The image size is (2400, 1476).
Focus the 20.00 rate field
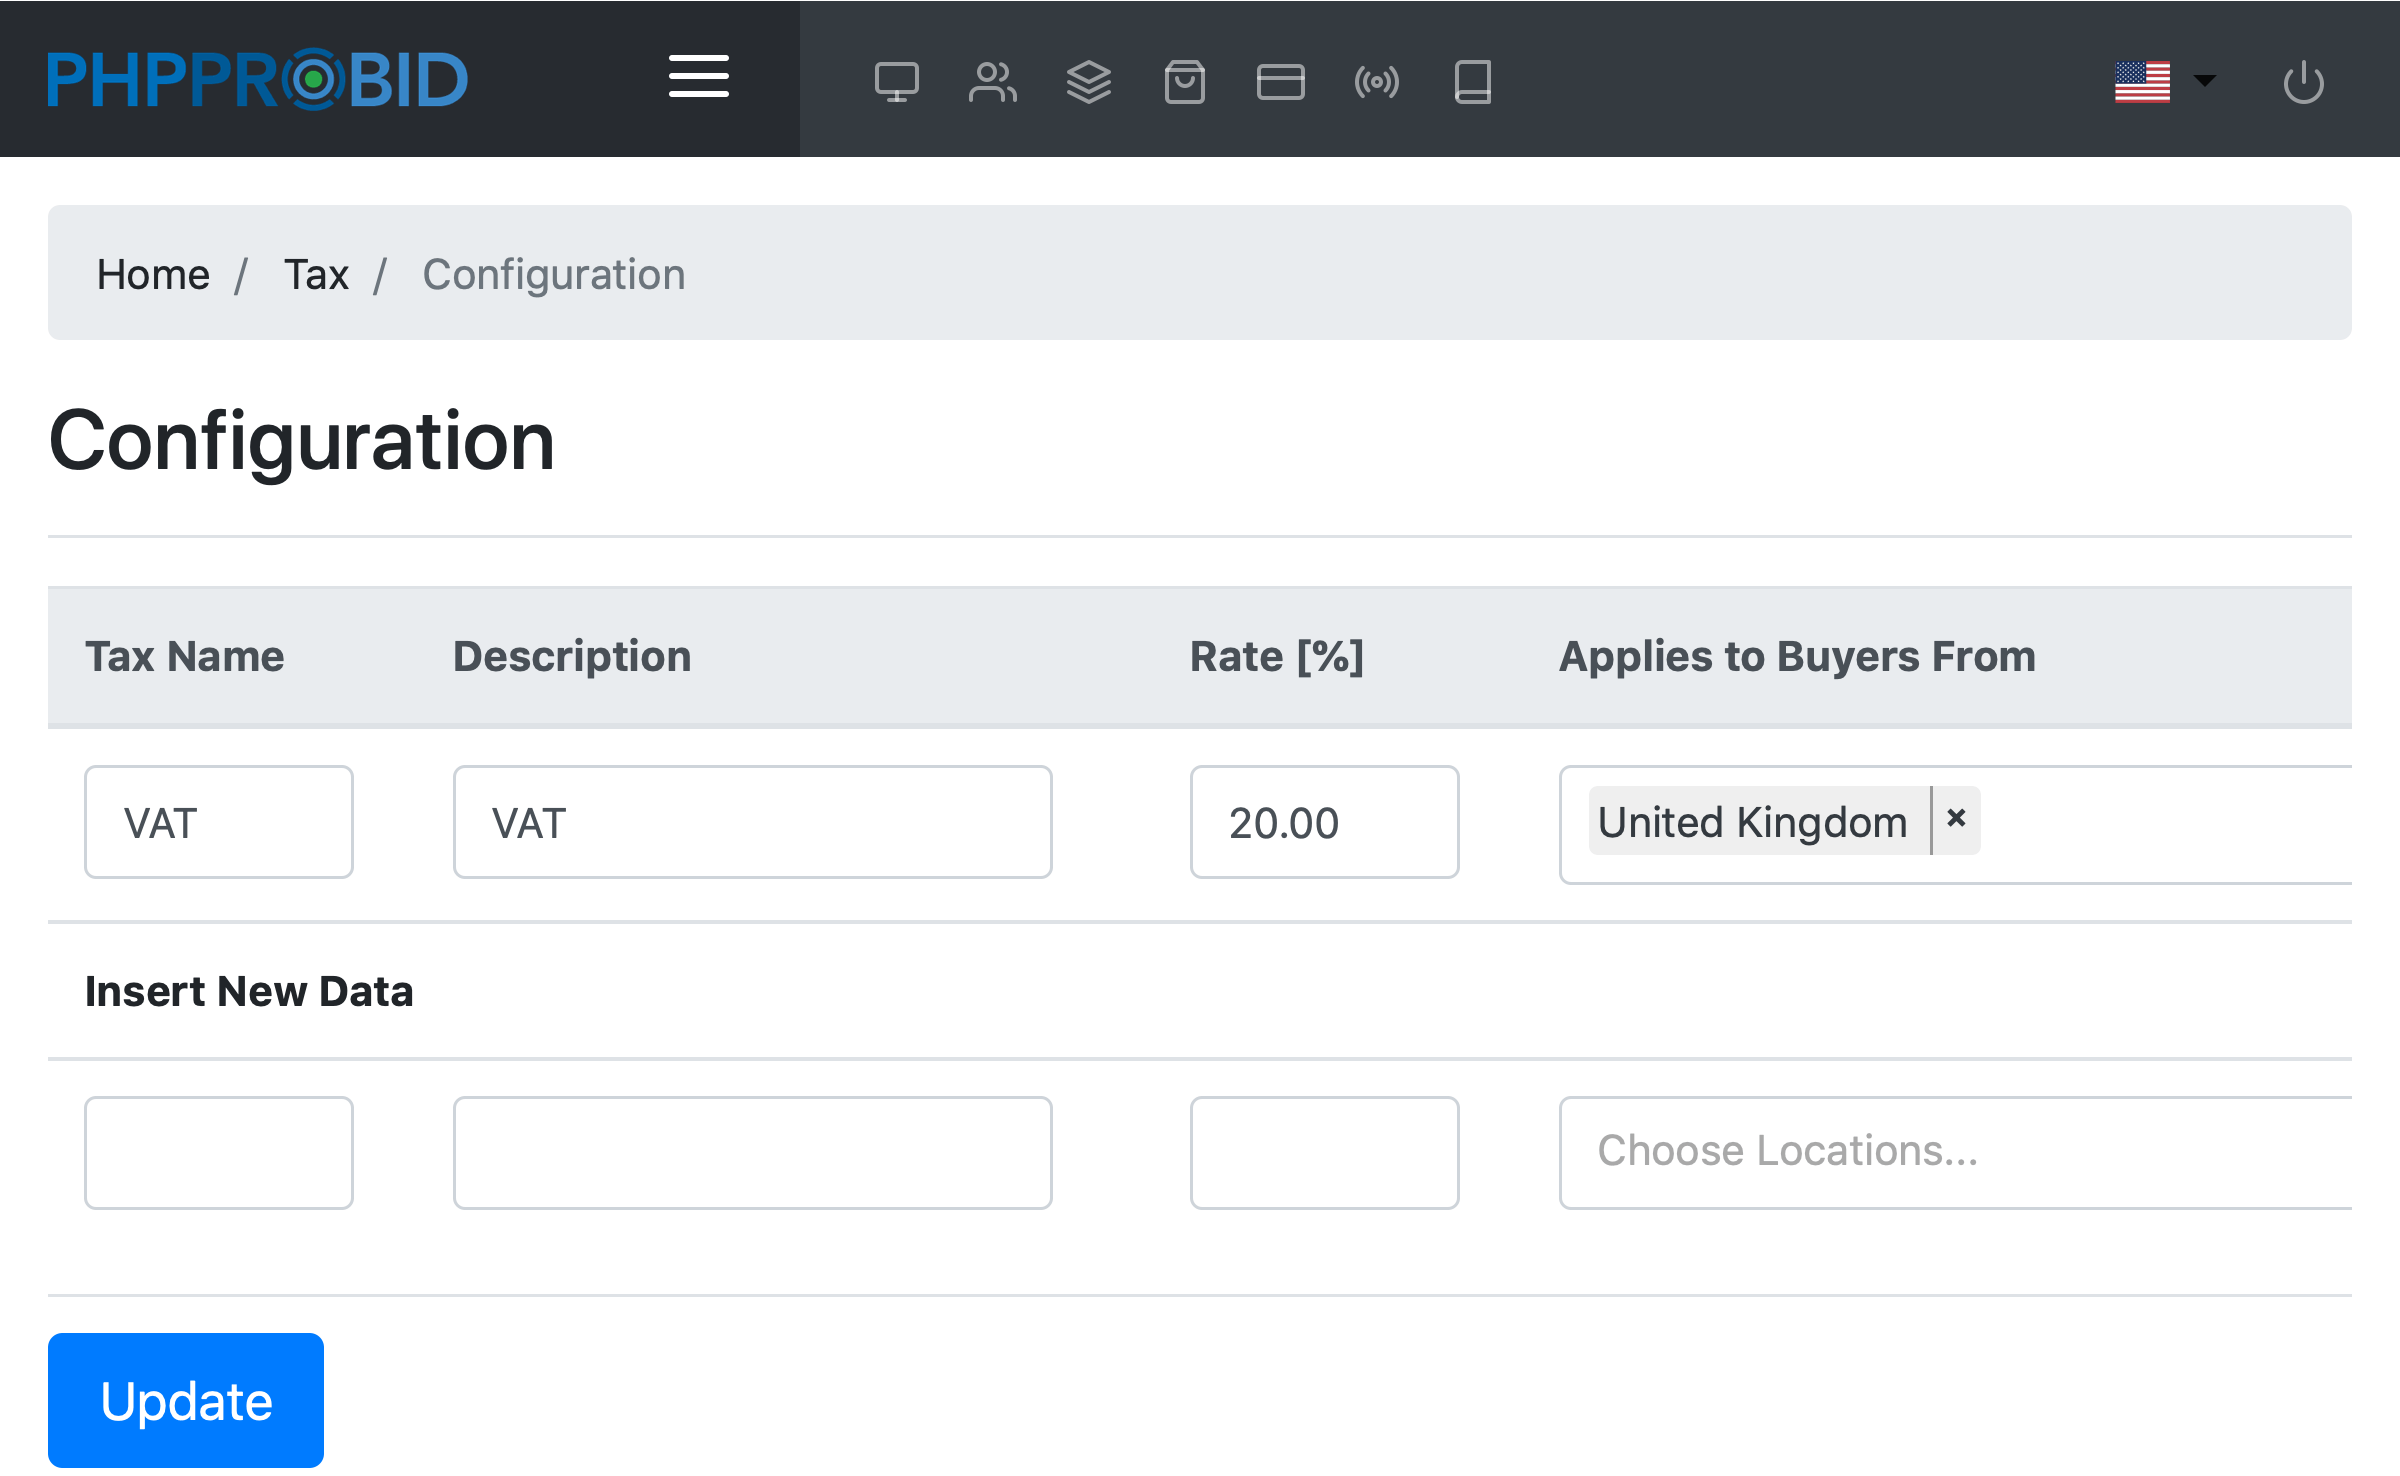point(1323,822)
